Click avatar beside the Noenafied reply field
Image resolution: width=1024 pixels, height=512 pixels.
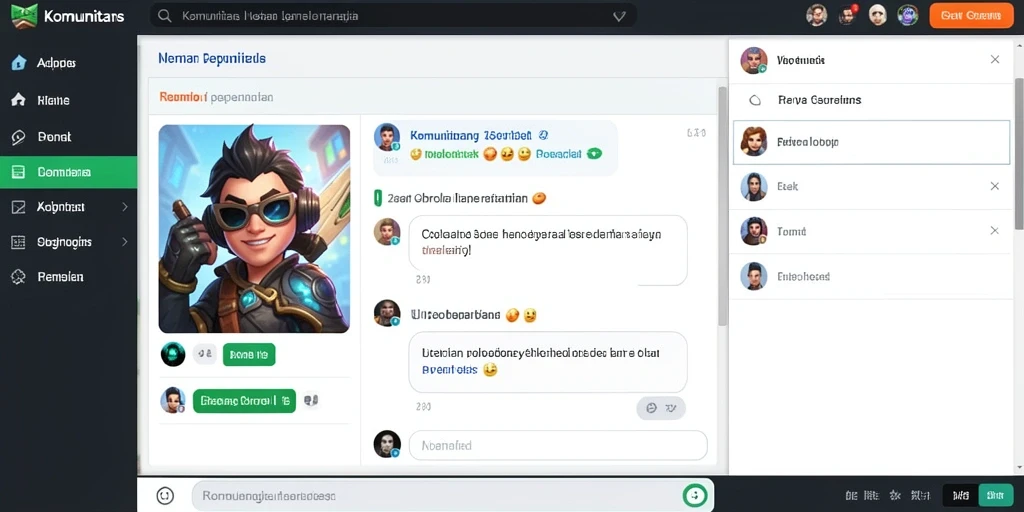tap(387, 444)
